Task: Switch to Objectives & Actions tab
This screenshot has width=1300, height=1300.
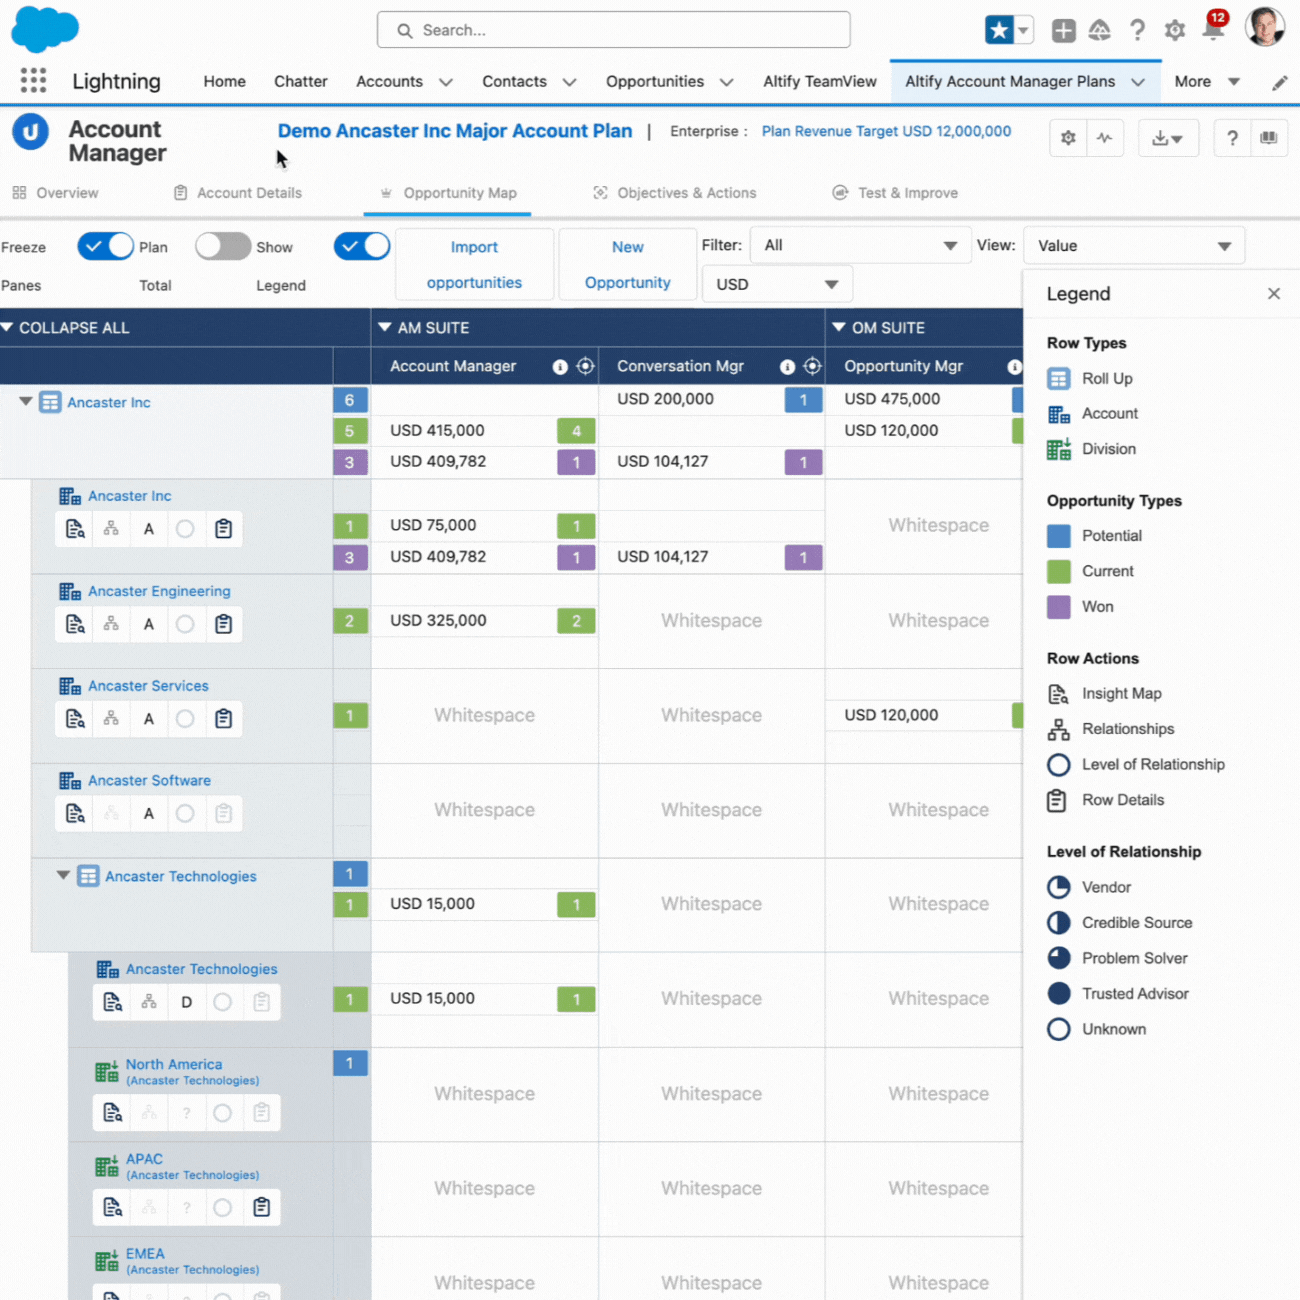Action: coord(674,193)
